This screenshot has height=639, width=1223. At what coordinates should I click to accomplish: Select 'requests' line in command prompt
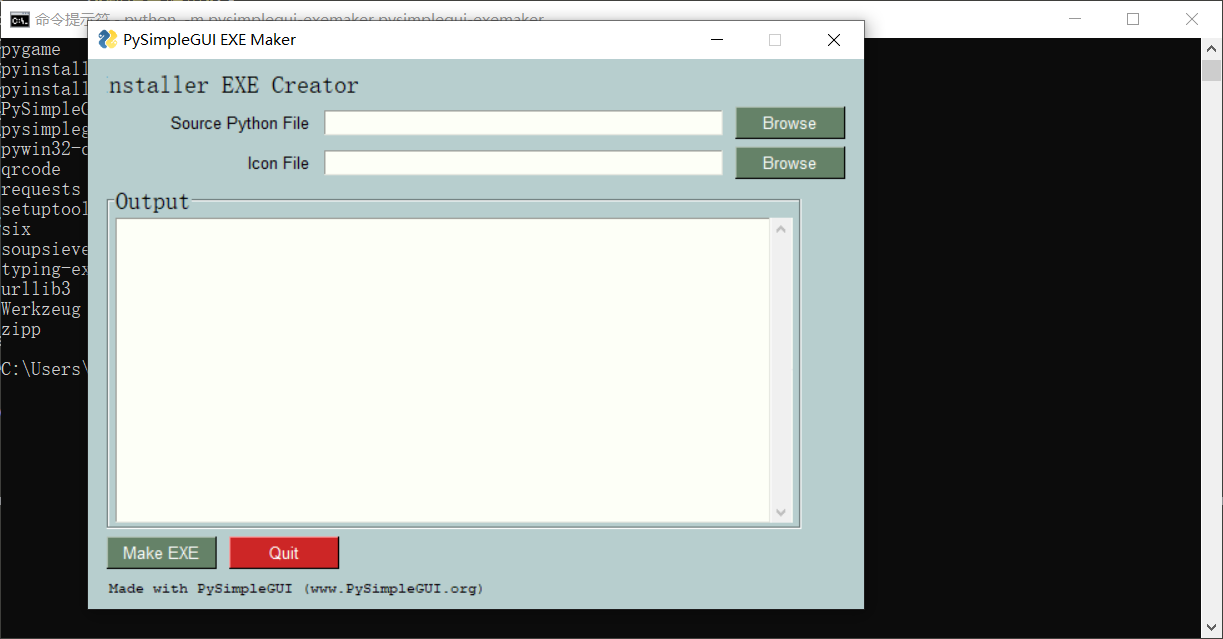click(x=41, y=190)
